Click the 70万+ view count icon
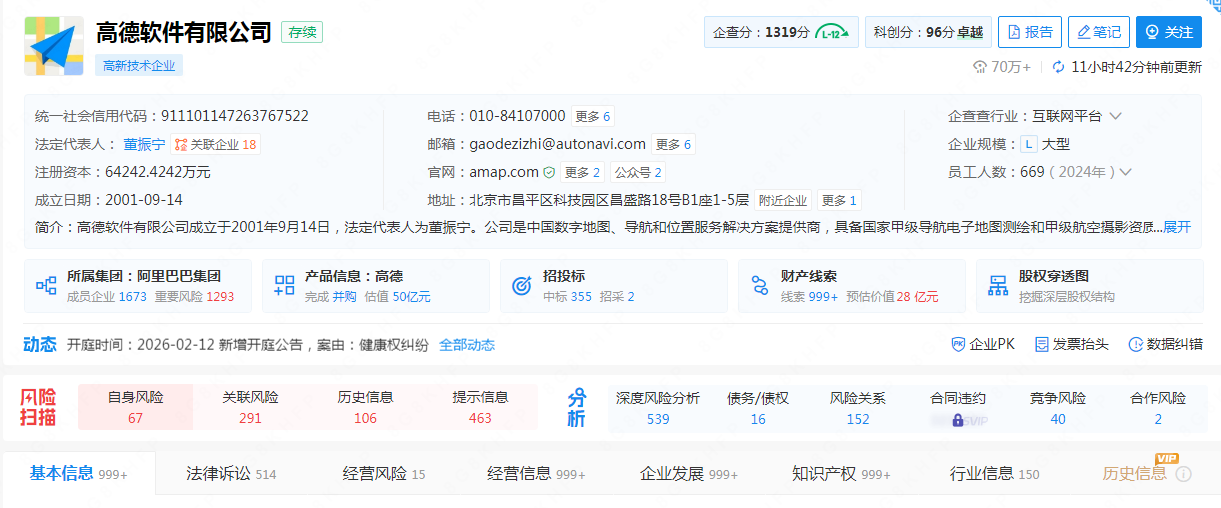 (x=980, y=67)
